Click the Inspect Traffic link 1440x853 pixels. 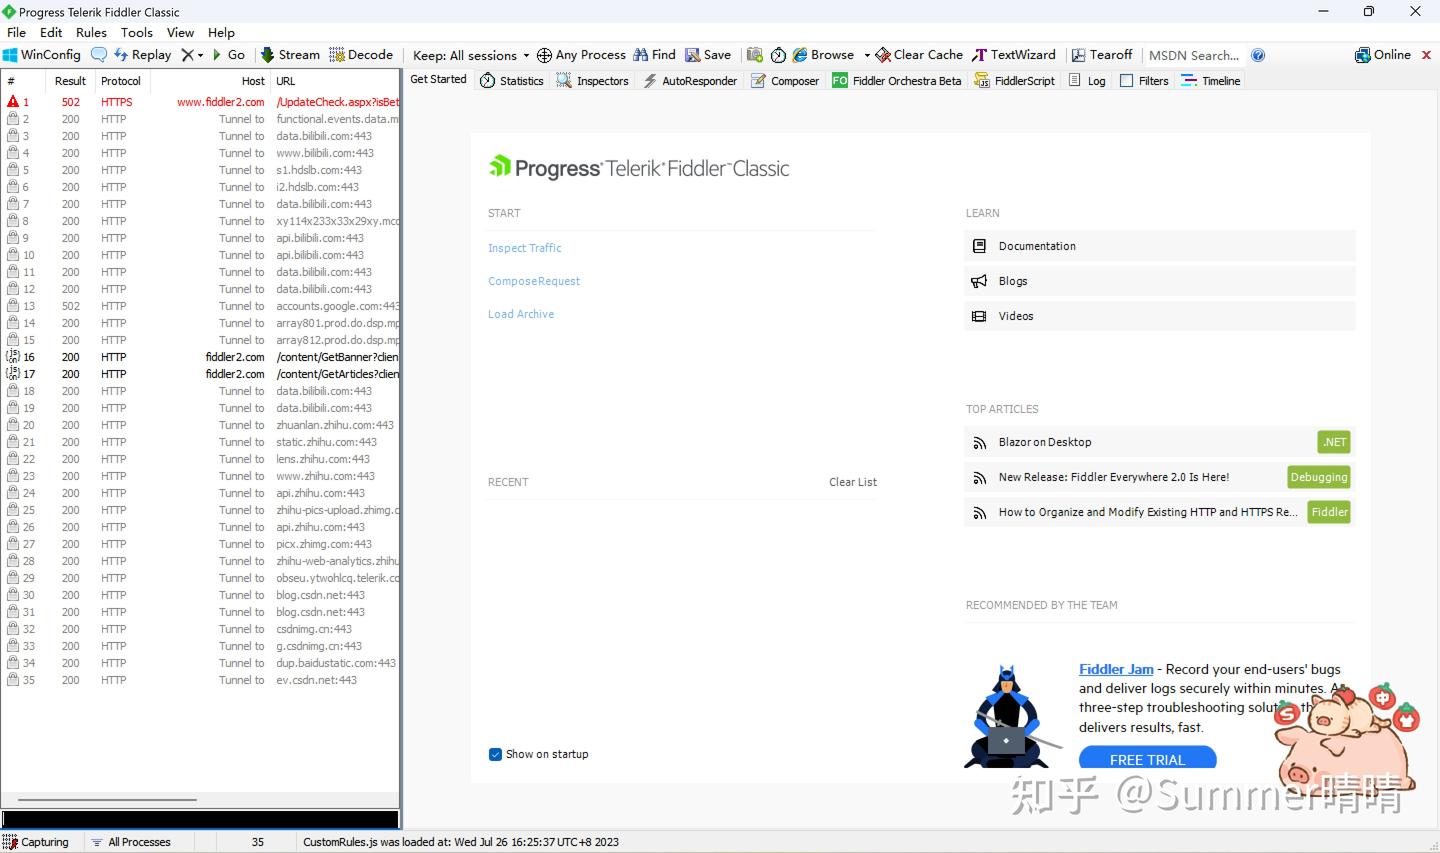(x=525, y=248)
